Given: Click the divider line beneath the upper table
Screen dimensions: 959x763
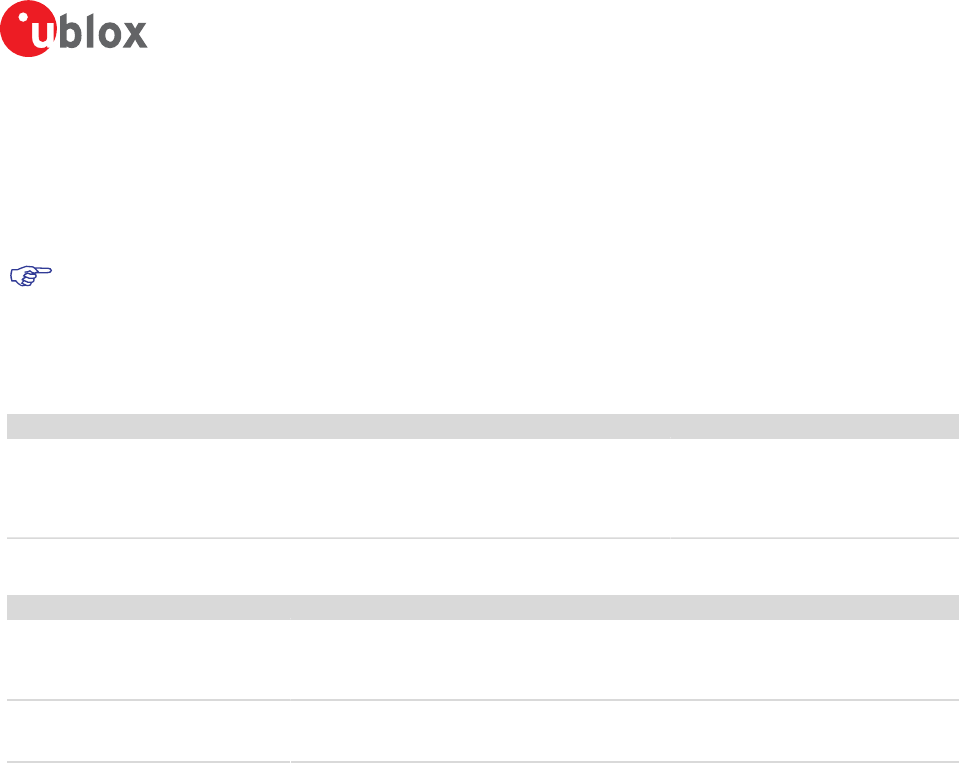Looking at the screenshot, I should click(x=483, y=538).
